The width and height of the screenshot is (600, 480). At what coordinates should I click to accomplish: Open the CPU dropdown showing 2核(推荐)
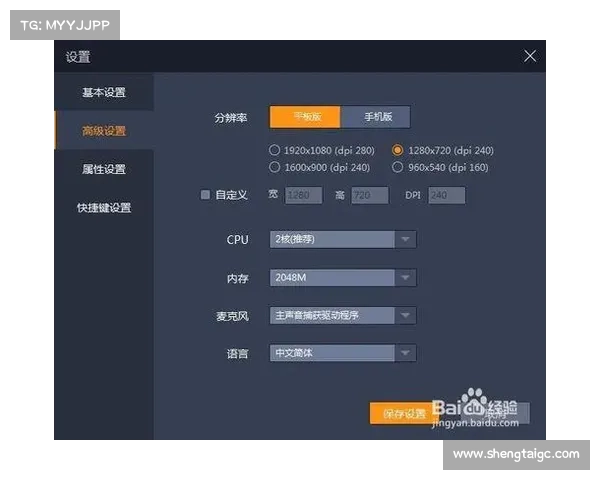coord(343,239)
